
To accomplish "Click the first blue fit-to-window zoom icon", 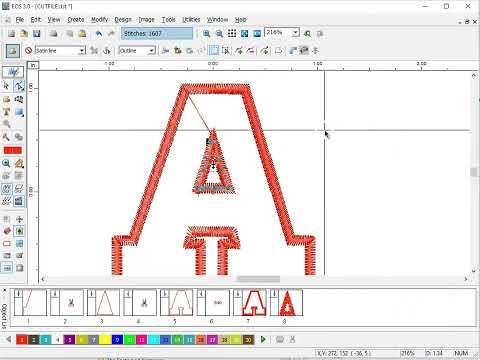I will [244, 33].
